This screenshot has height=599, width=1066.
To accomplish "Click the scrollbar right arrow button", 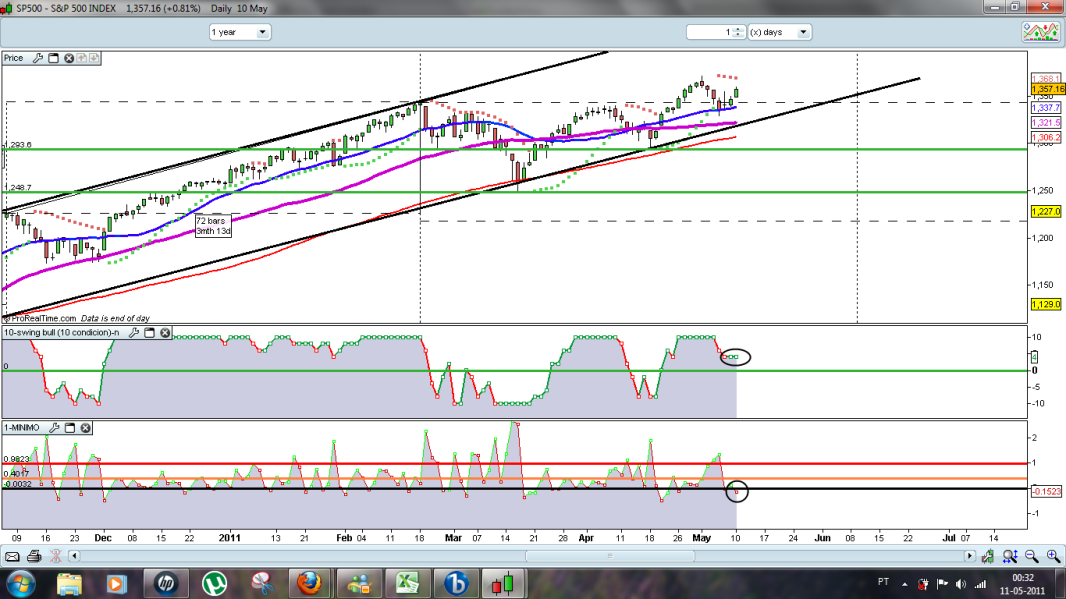I will [x=969, y=556].
